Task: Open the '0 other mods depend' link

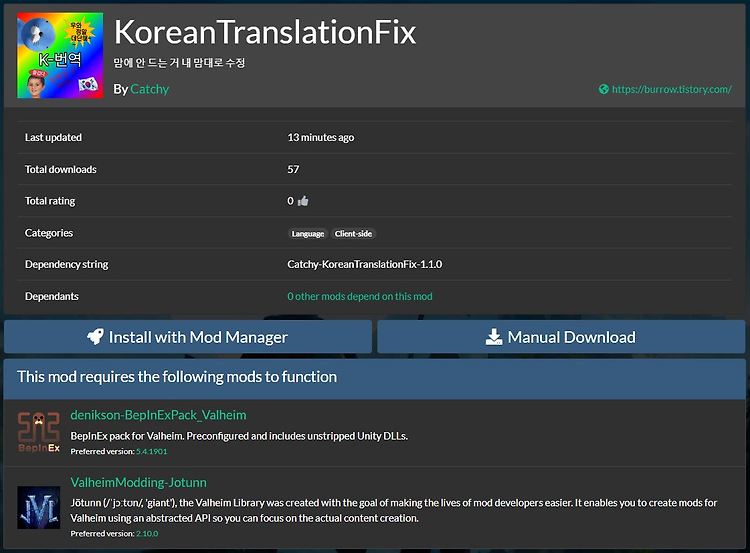Action: tap(360, 297)
